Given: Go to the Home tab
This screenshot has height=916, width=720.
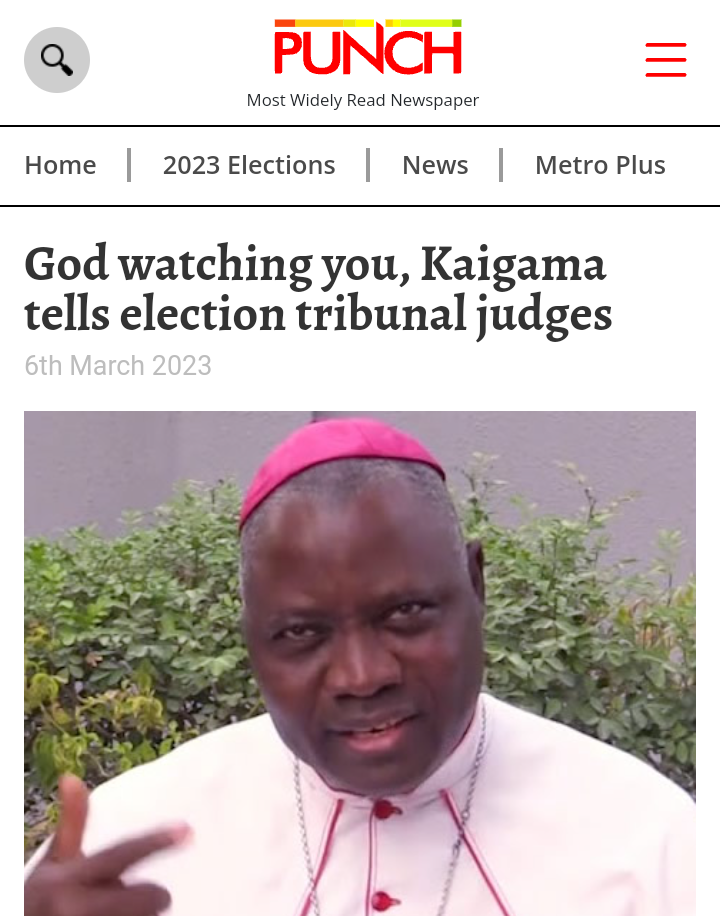Looking at the screenshot, I should [x=60, y=165].
